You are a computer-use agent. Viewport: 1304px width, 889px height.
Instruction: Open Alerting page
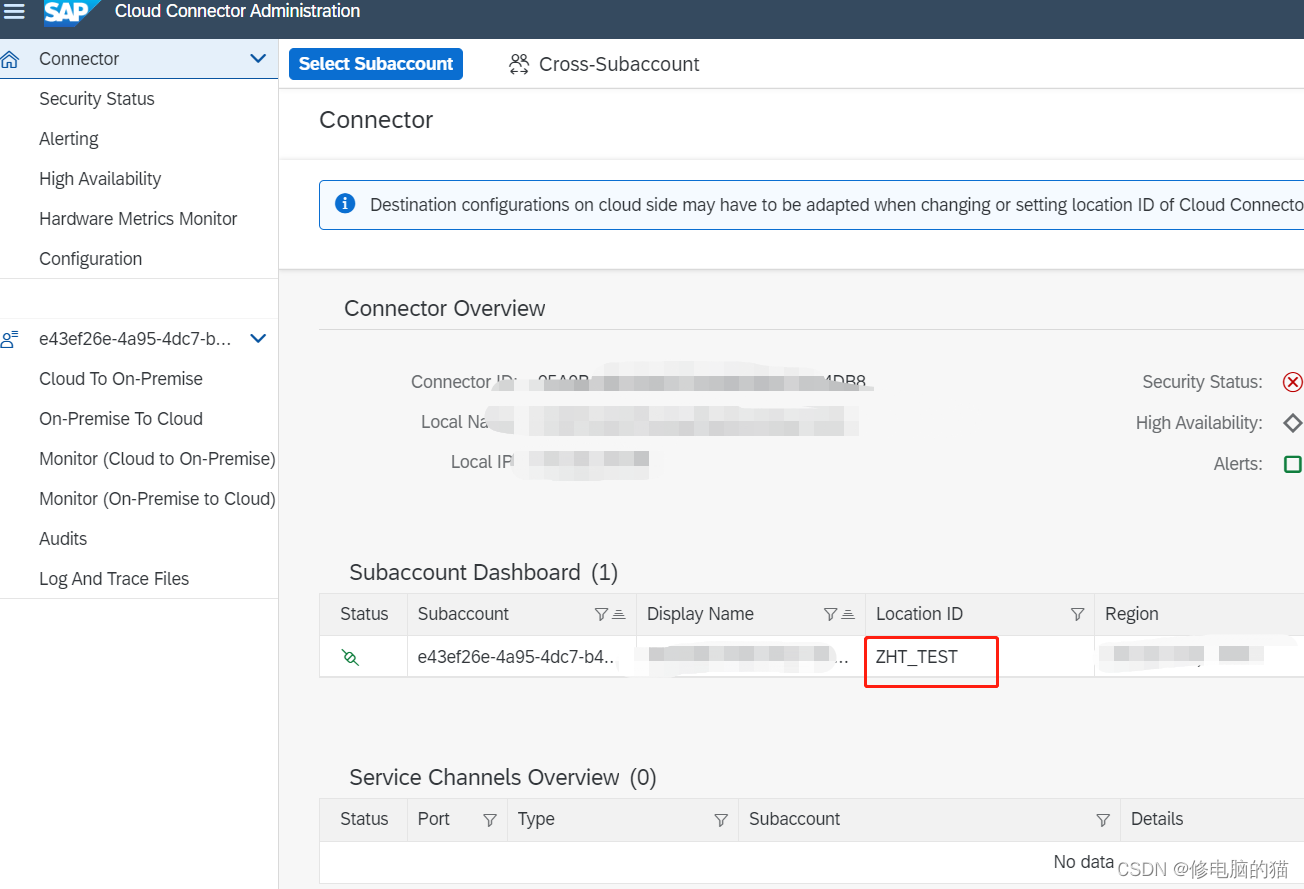tap(69, 139)
